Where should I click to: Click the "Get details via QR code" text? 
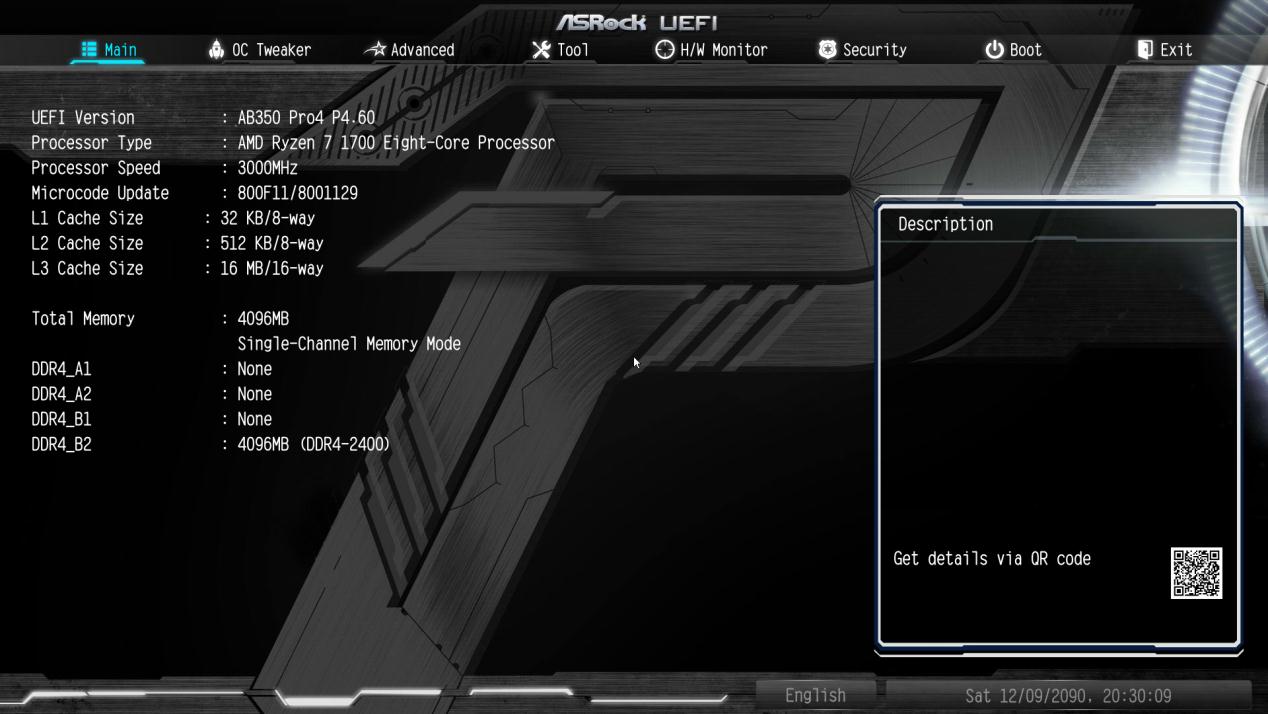click(991, 559)
